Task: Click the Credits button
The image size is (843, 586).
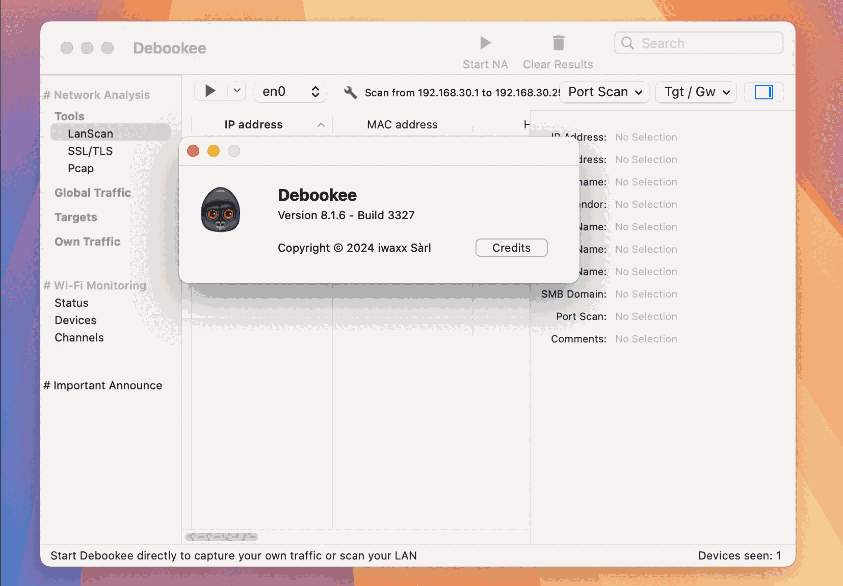Action: [x=511, y=248]
